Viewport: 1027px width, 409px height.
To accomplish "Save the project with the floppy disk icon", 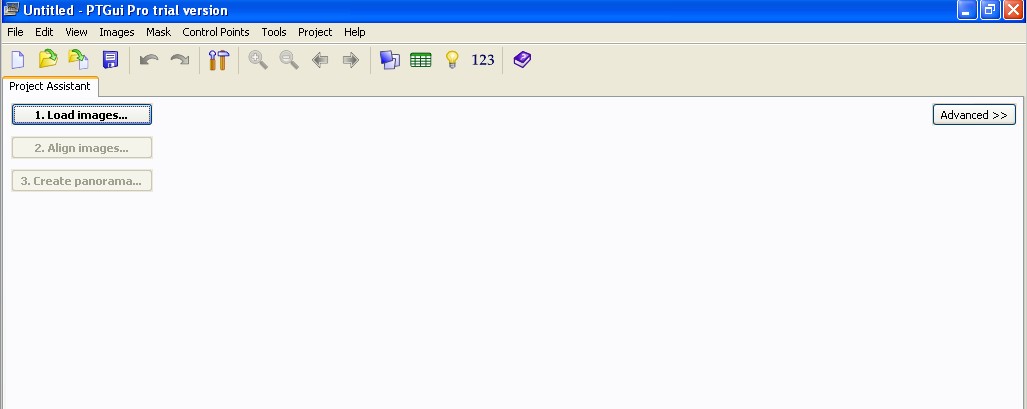I will tap(110, 61).
